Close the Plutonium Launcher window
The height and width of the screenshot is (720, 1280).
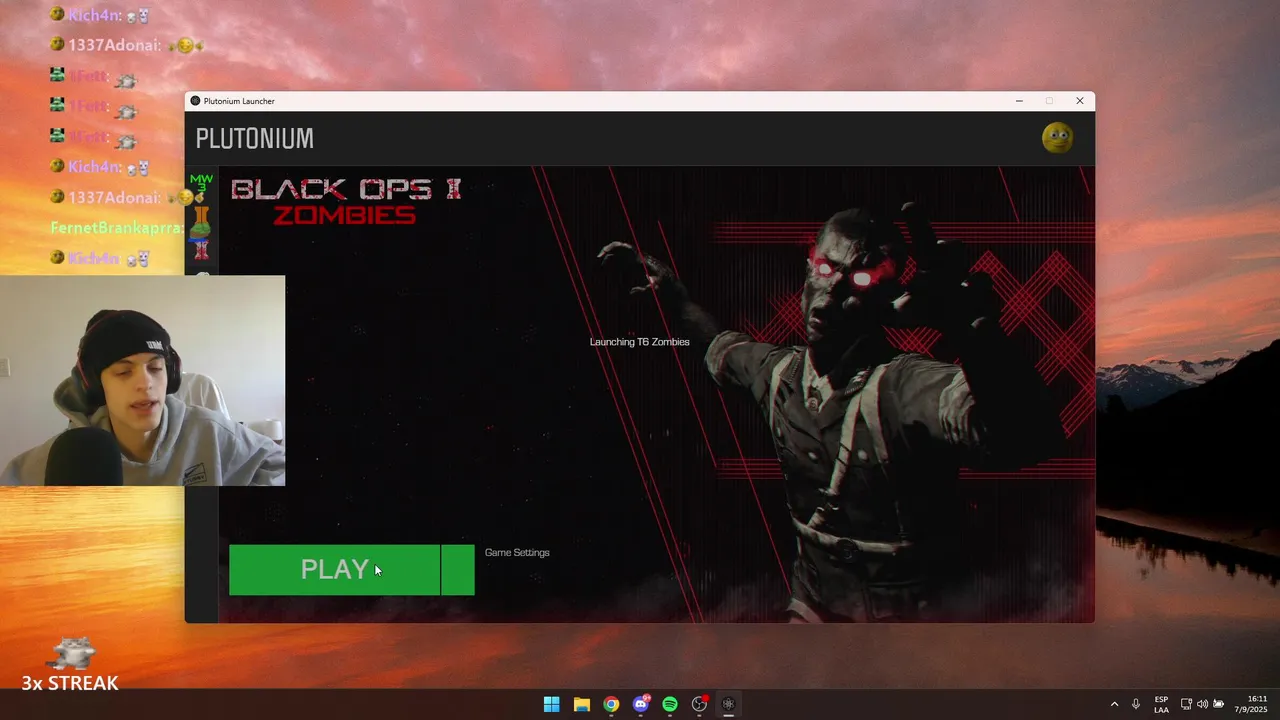tap(1079, 101)
